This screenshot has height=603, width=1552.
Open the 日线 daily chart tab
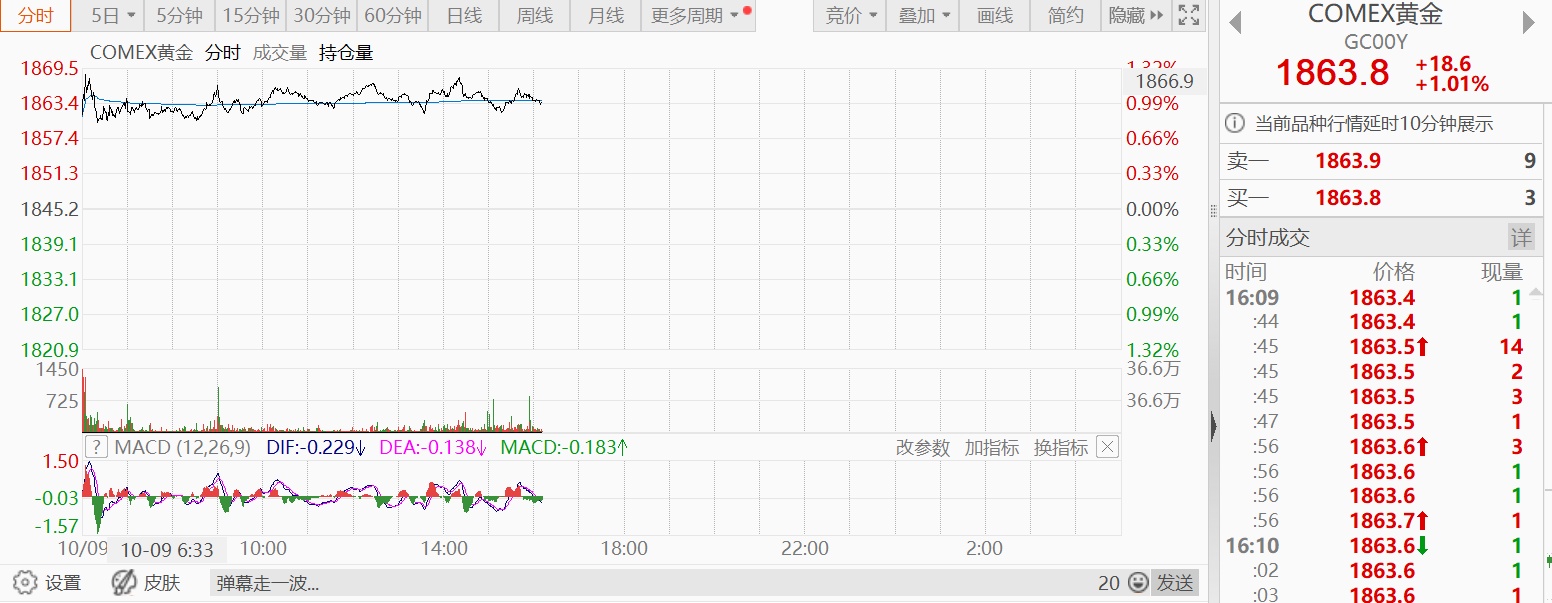(464, 15)
